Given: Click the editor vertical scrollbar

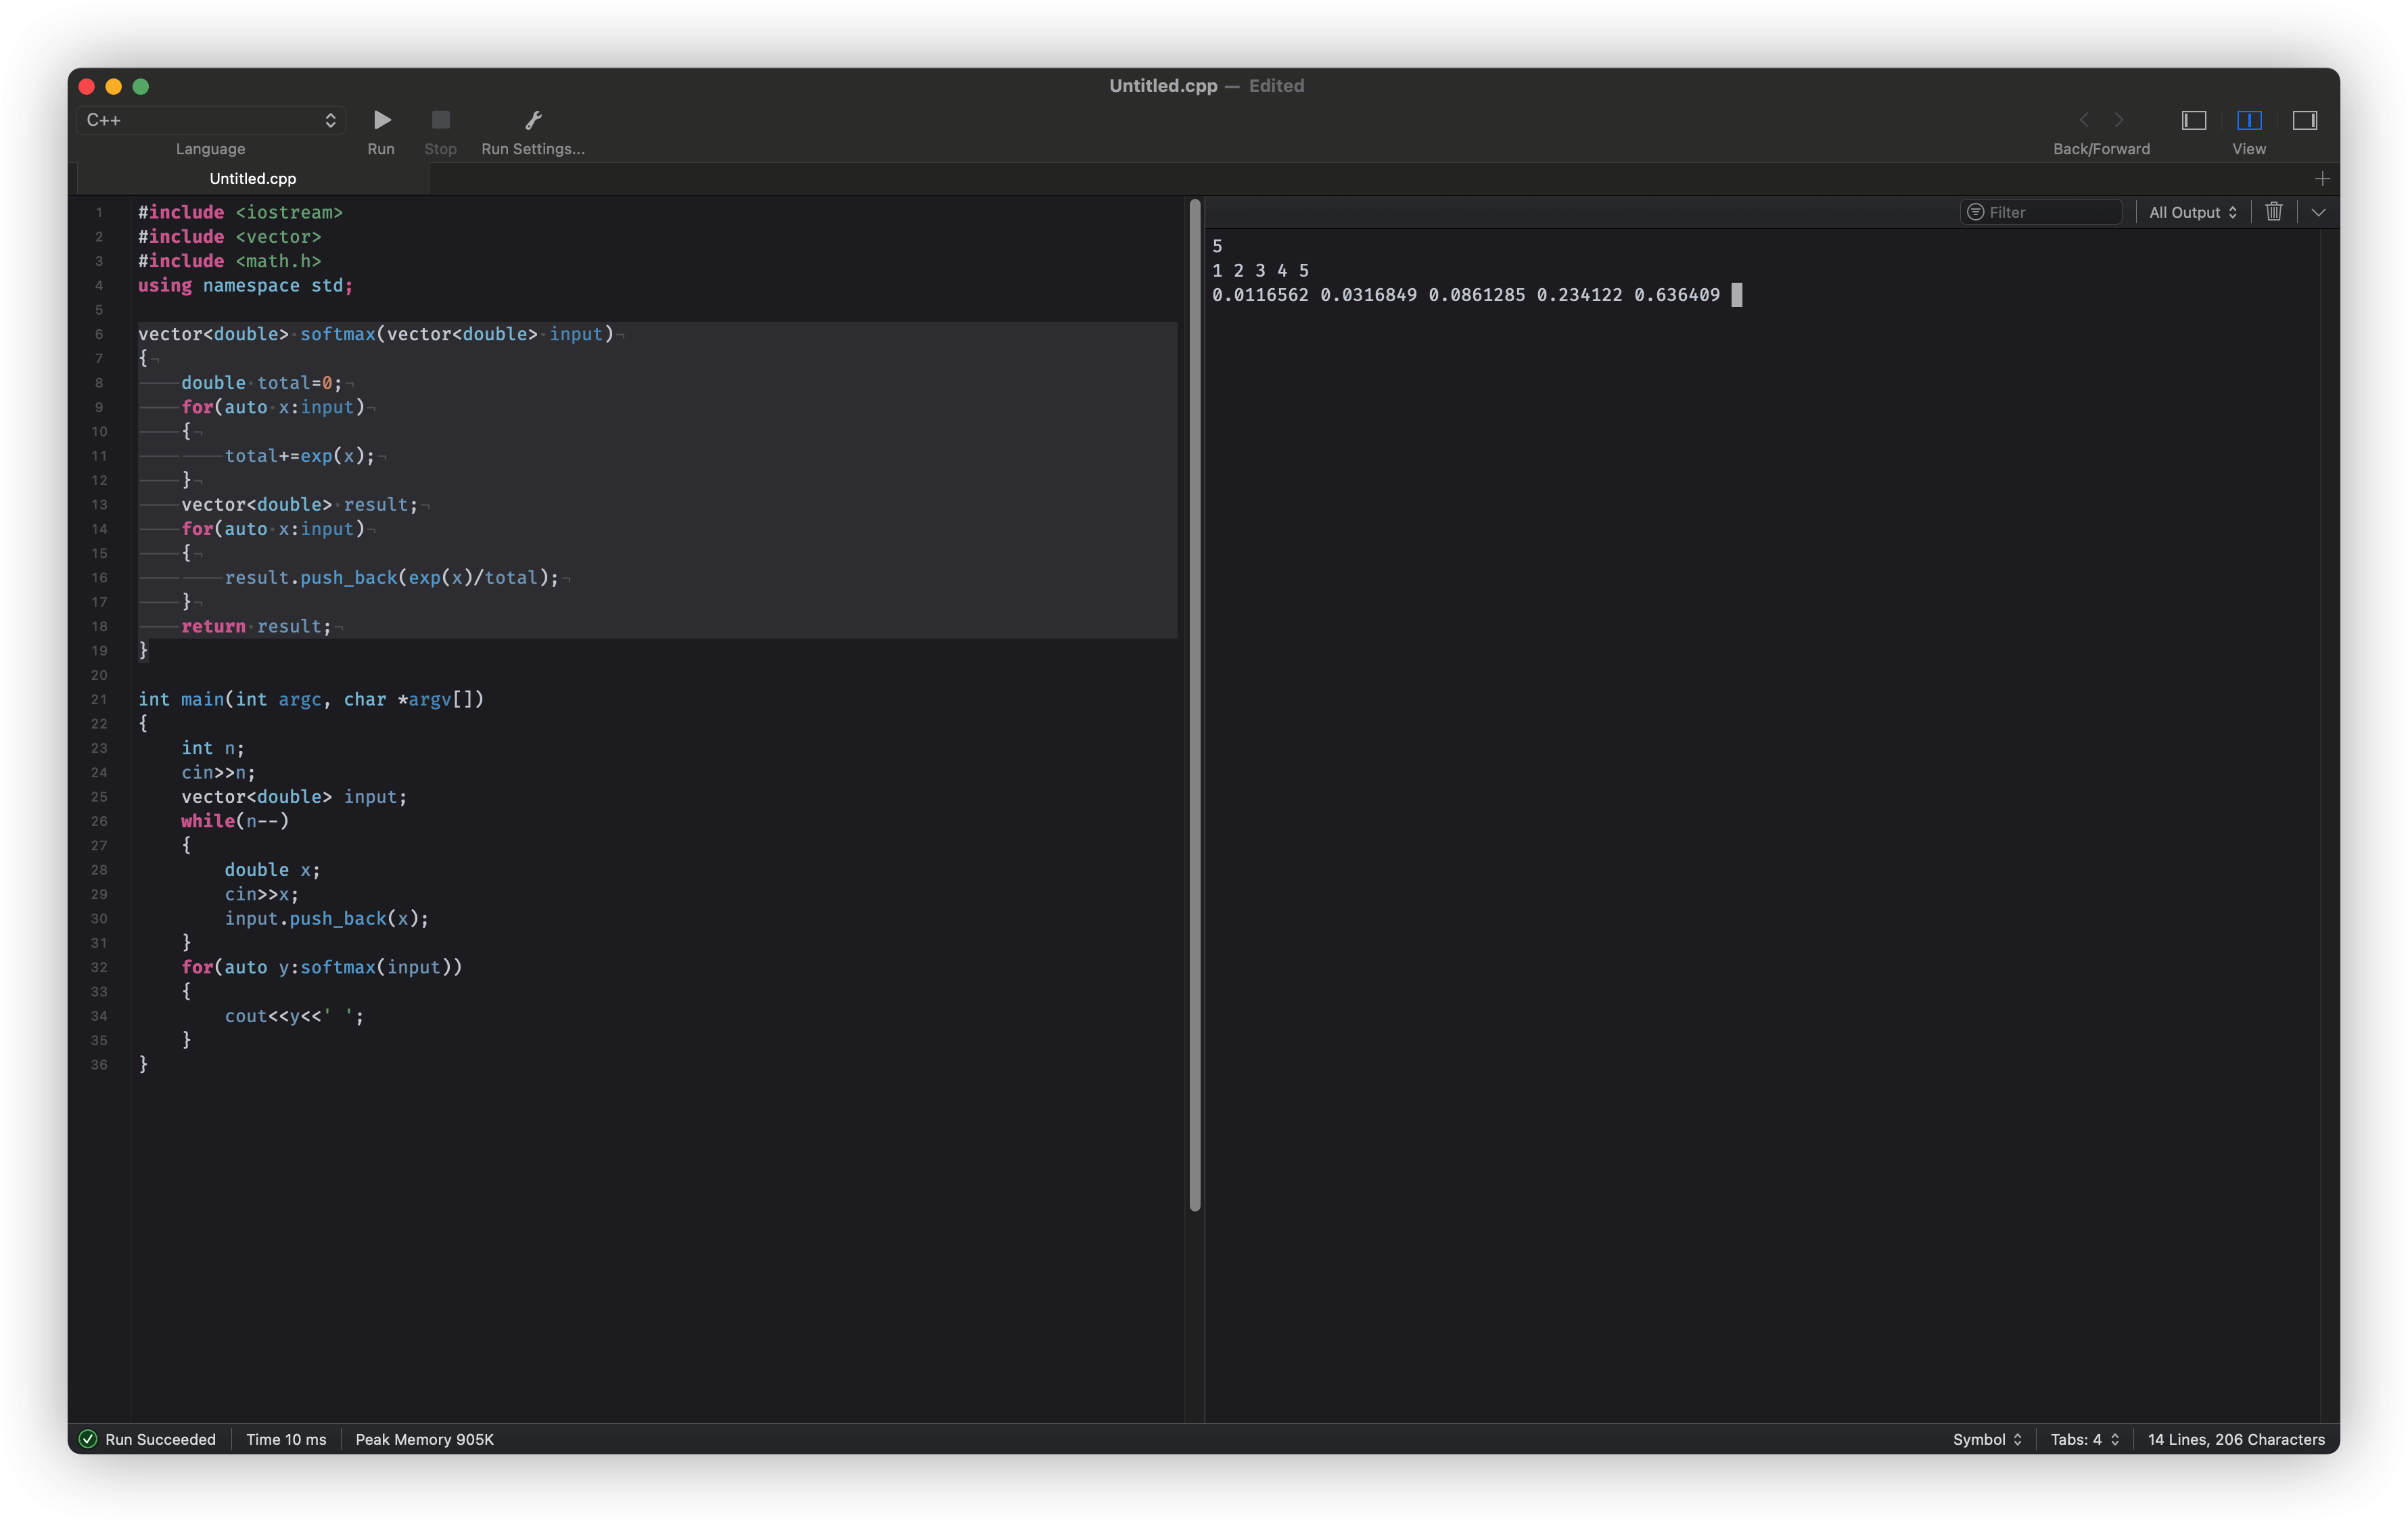Looking at the screenshot, I should [x=1194, y=705].
